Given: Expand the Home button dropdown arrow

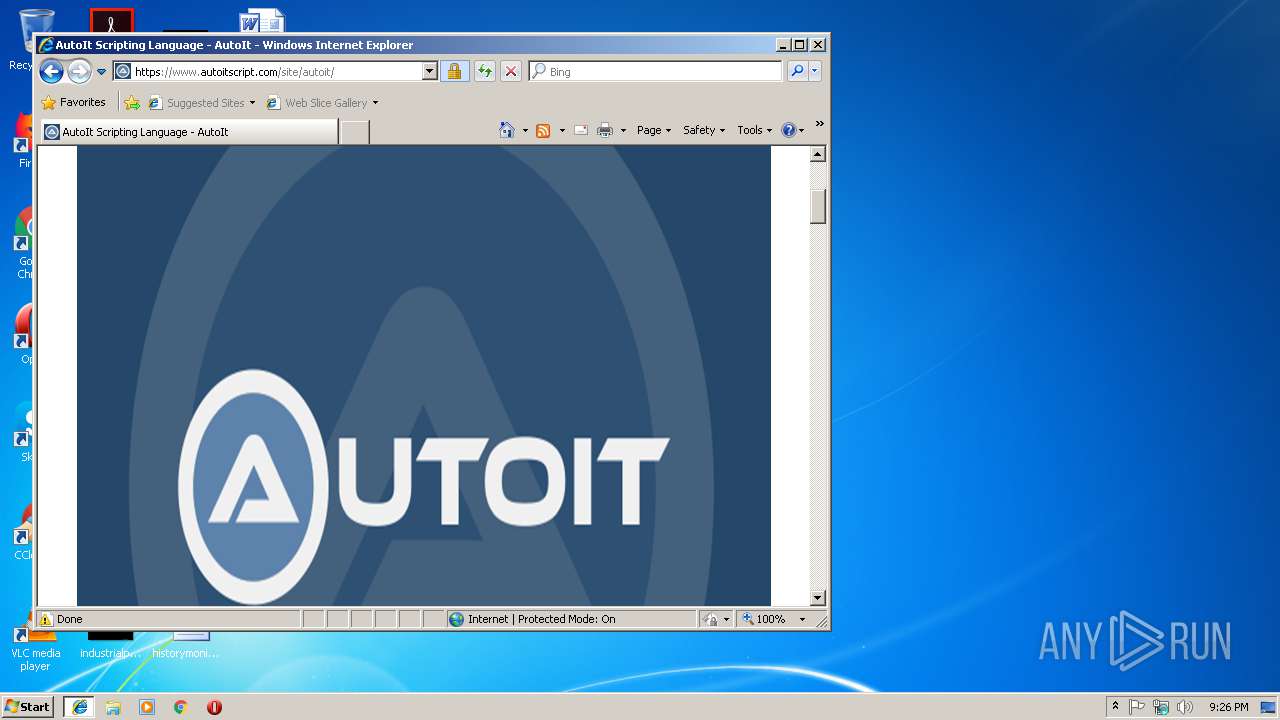Looking at the screenshot, I should tap(525, 130).
